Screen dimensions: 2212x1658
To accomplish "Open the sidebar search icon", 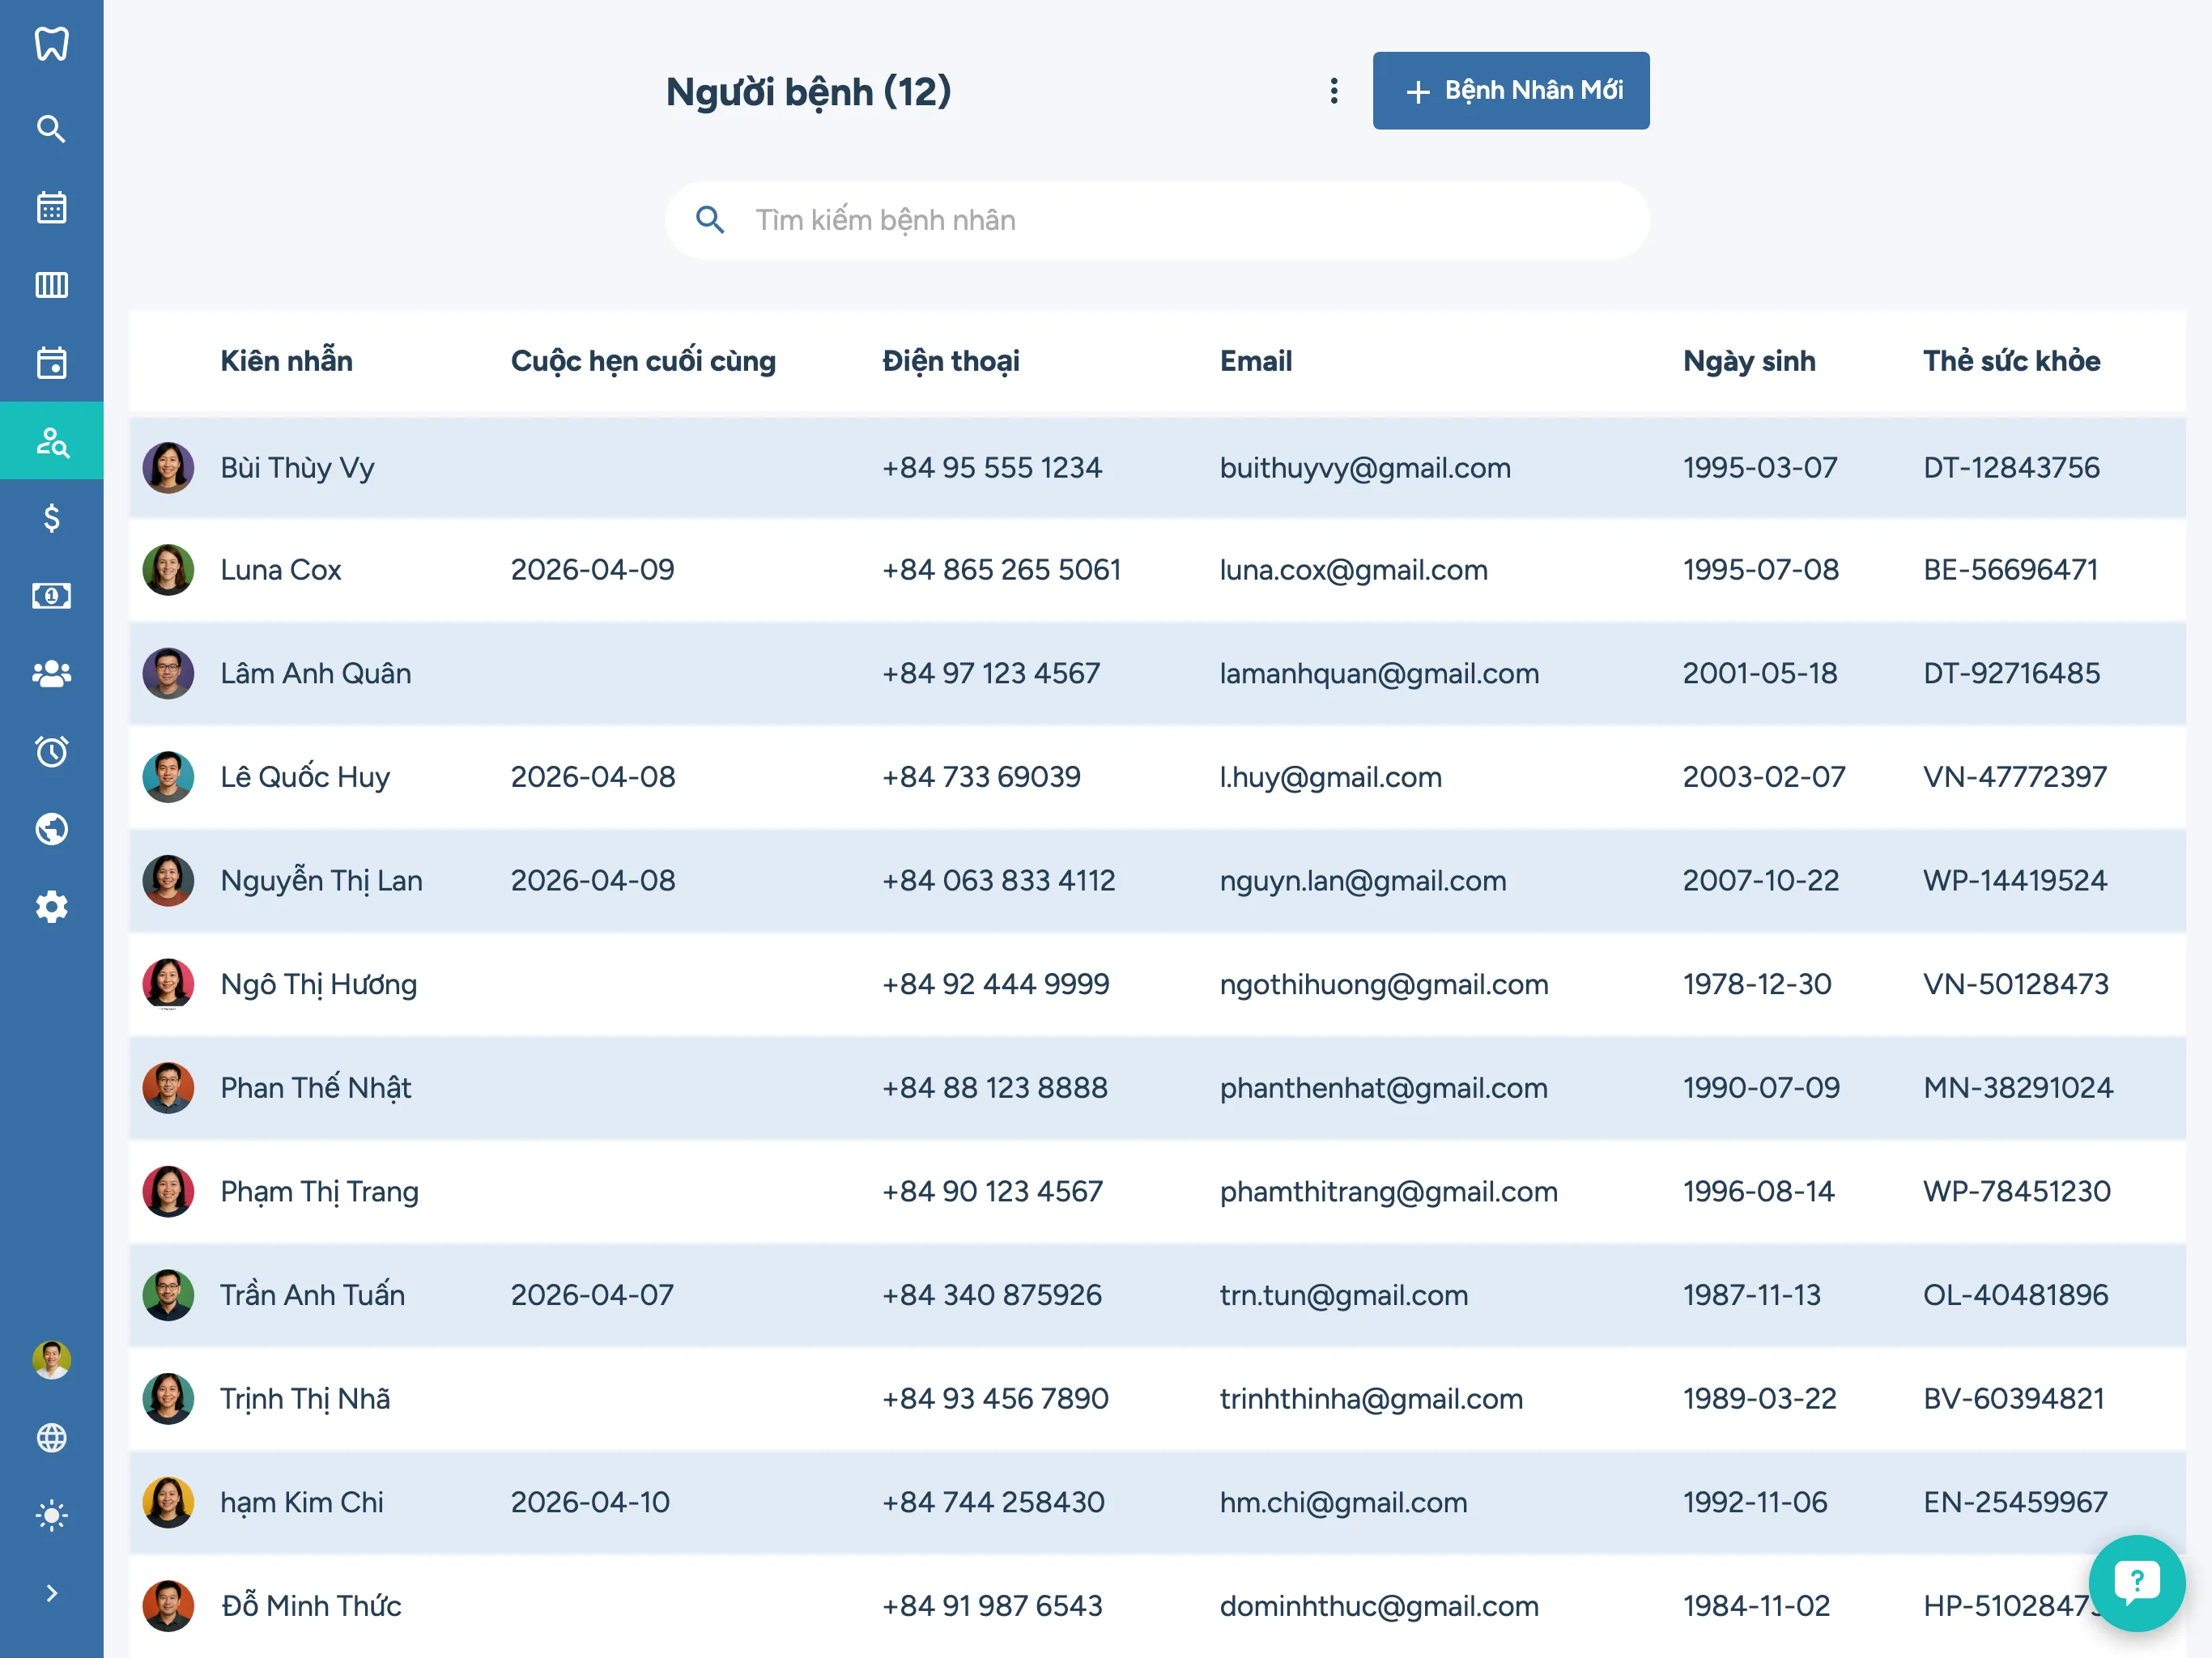I will click(51, 129).
